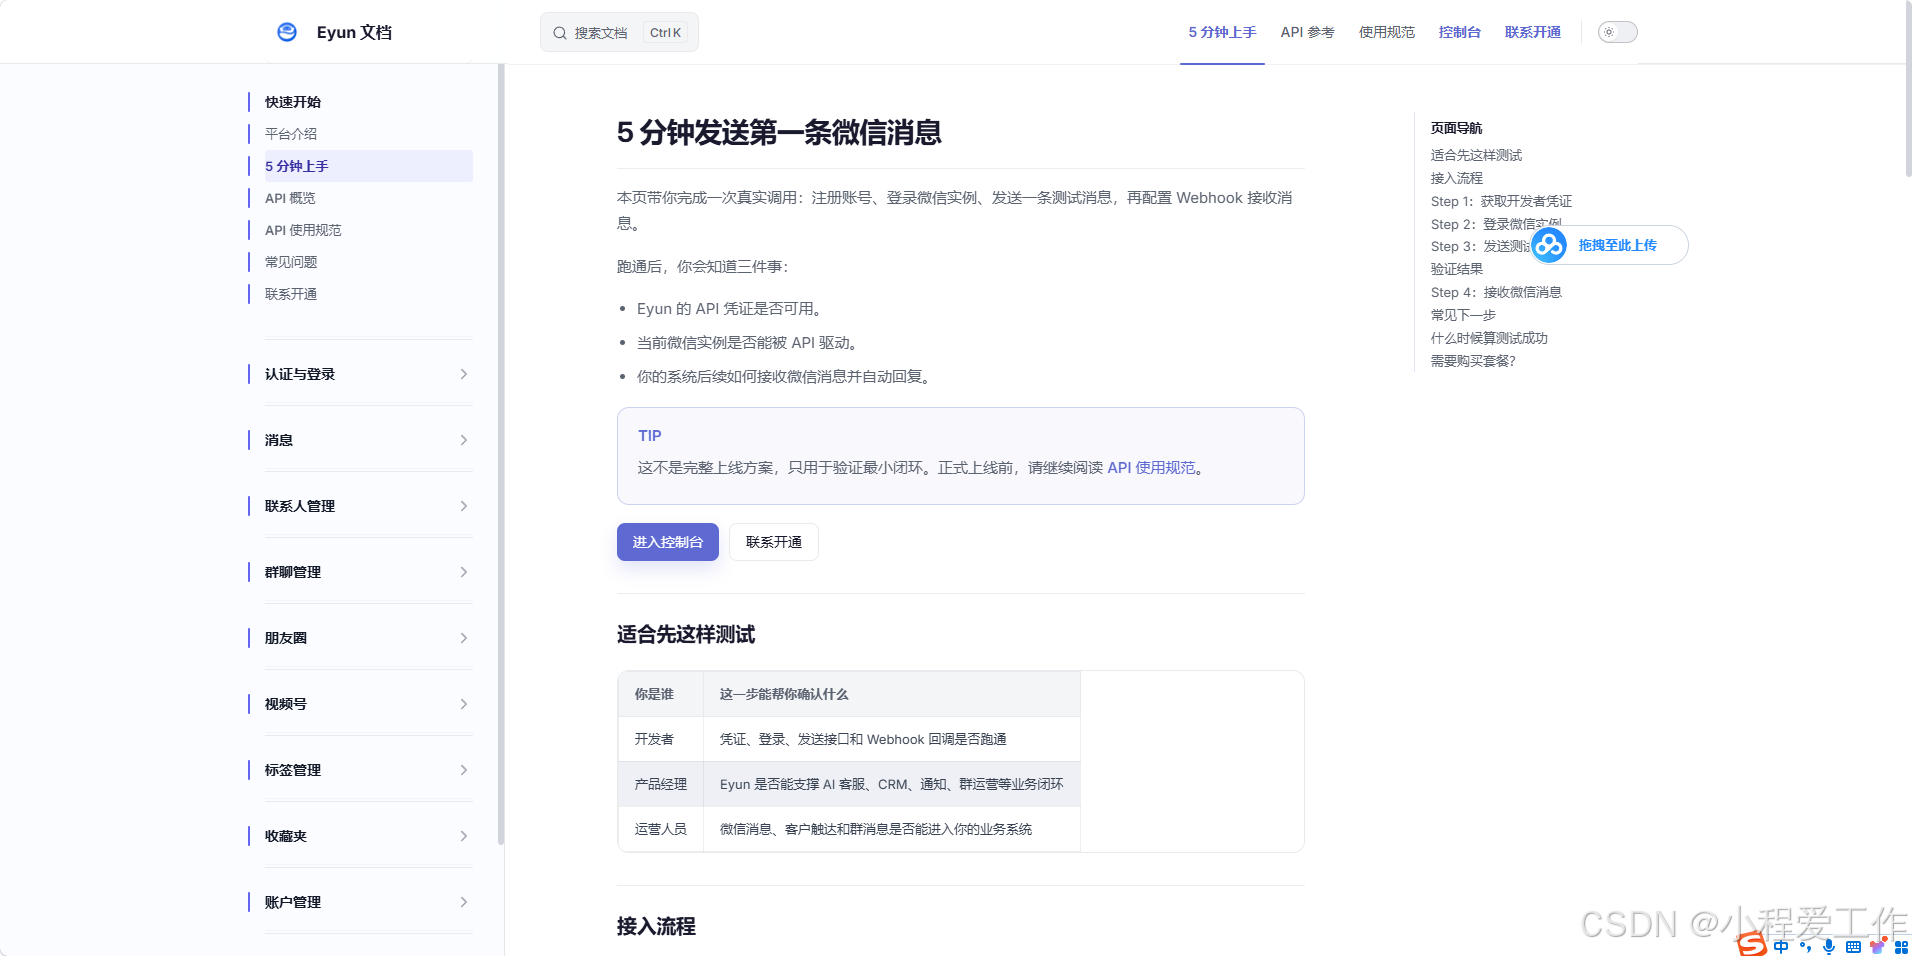Click the 快速开始 sidebar heading

(293, 102)
